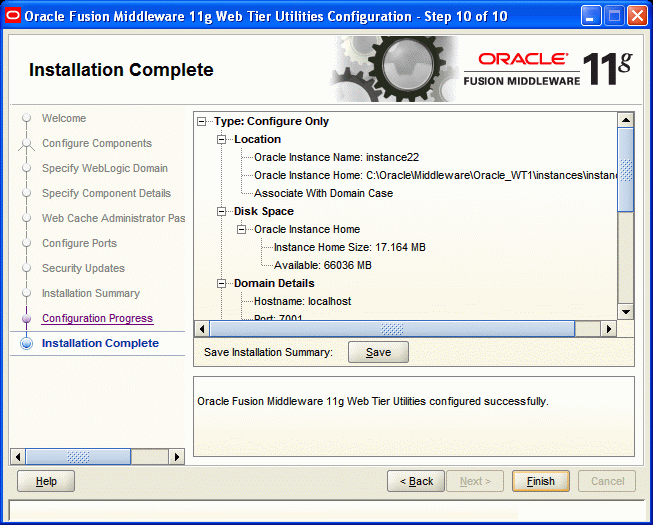Click the Configure Ports step label
This screenshot has width=653, height=525.
pos(79,243)
